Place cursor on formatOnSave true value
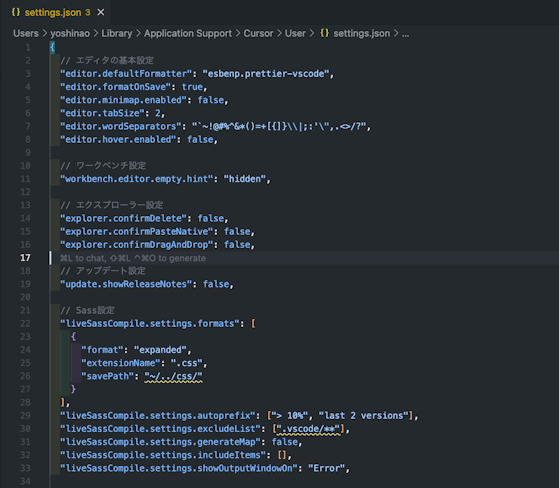Screen dimensions: 559x488 click(x=192, y=87)
